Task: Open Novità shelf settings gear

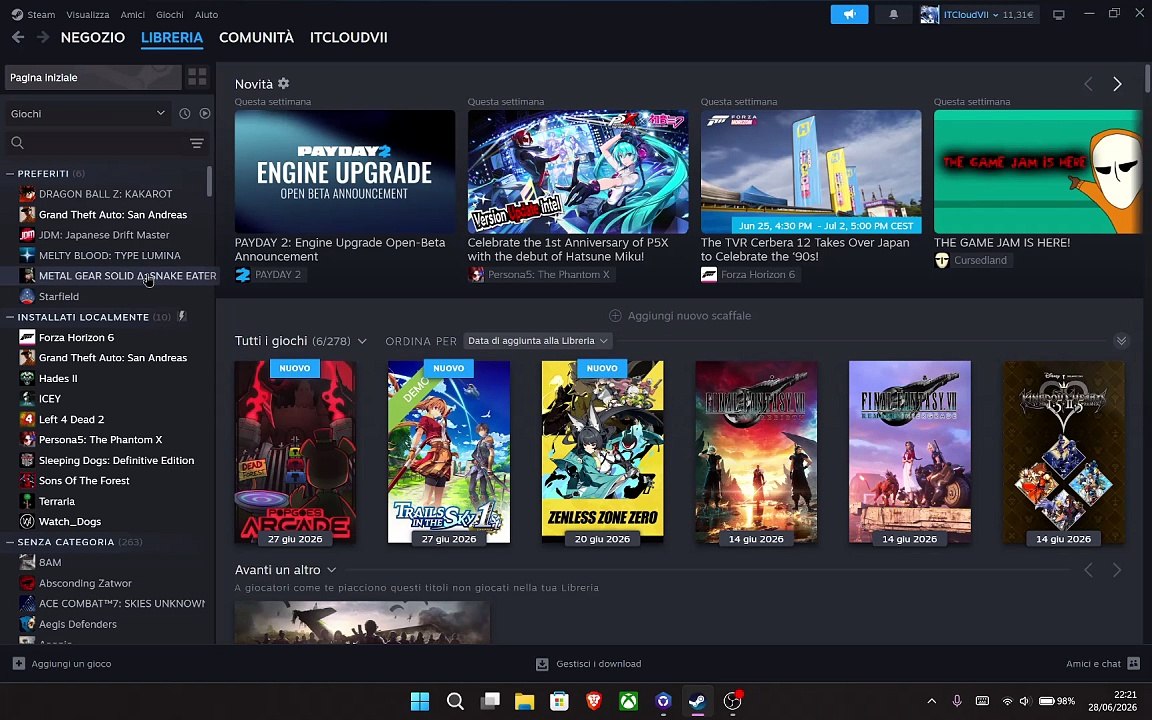Action: [284, 84]
